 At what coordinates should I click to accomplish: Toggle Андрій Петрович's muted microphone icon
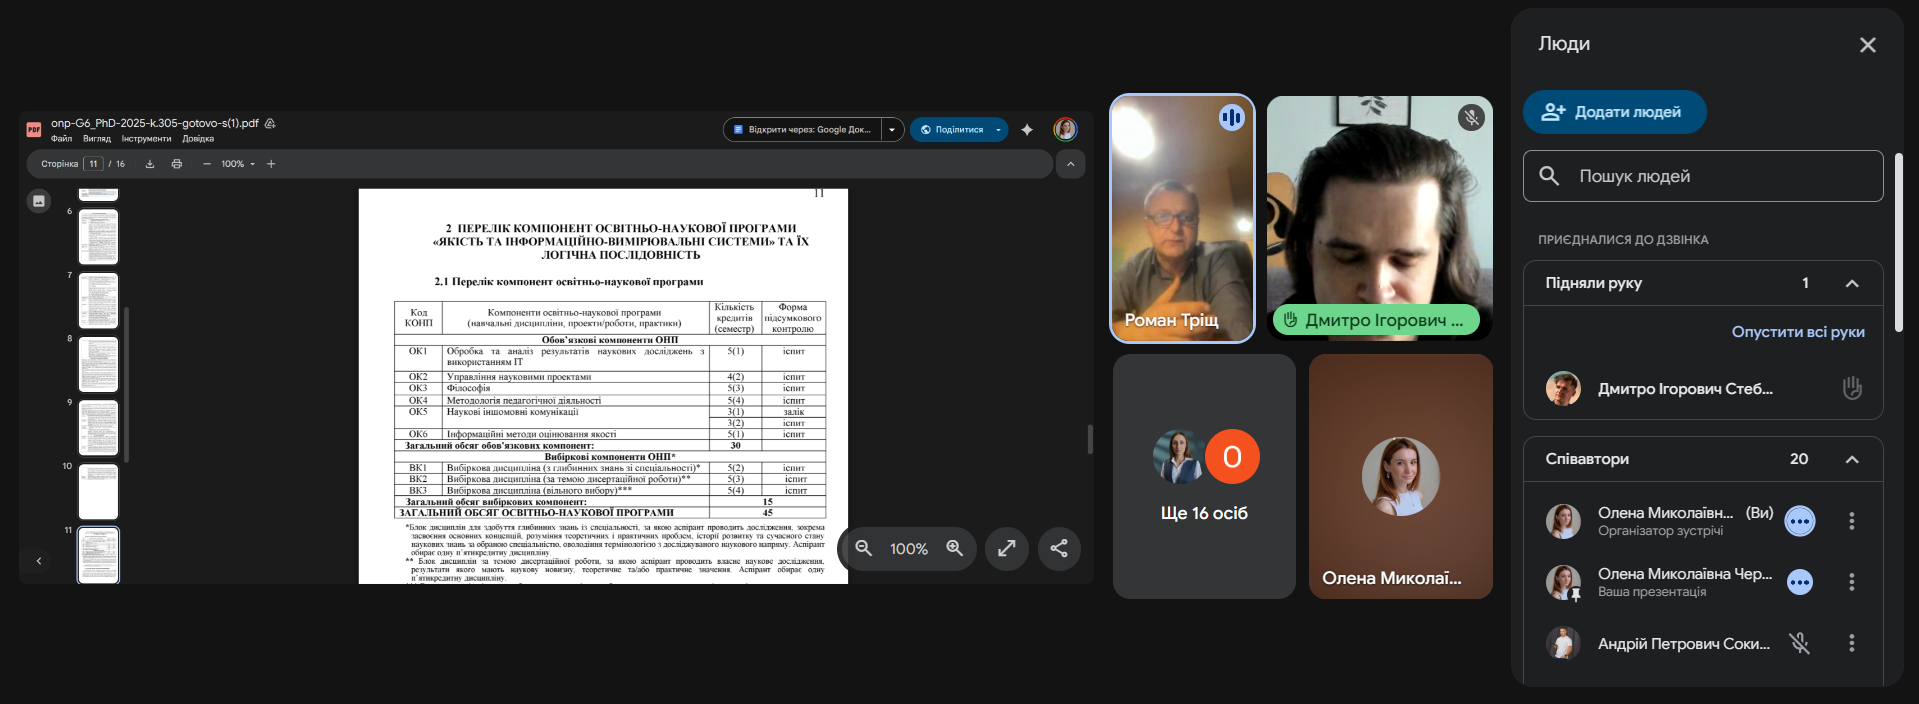[x=1799, y=643]
